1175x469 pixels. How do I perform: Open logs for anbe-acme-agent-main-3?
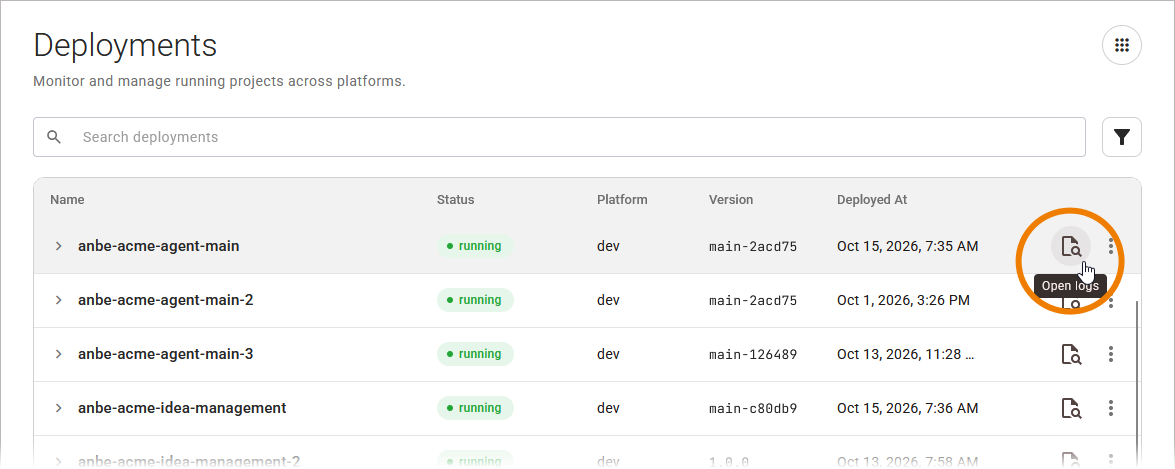tap(1071, 354)
